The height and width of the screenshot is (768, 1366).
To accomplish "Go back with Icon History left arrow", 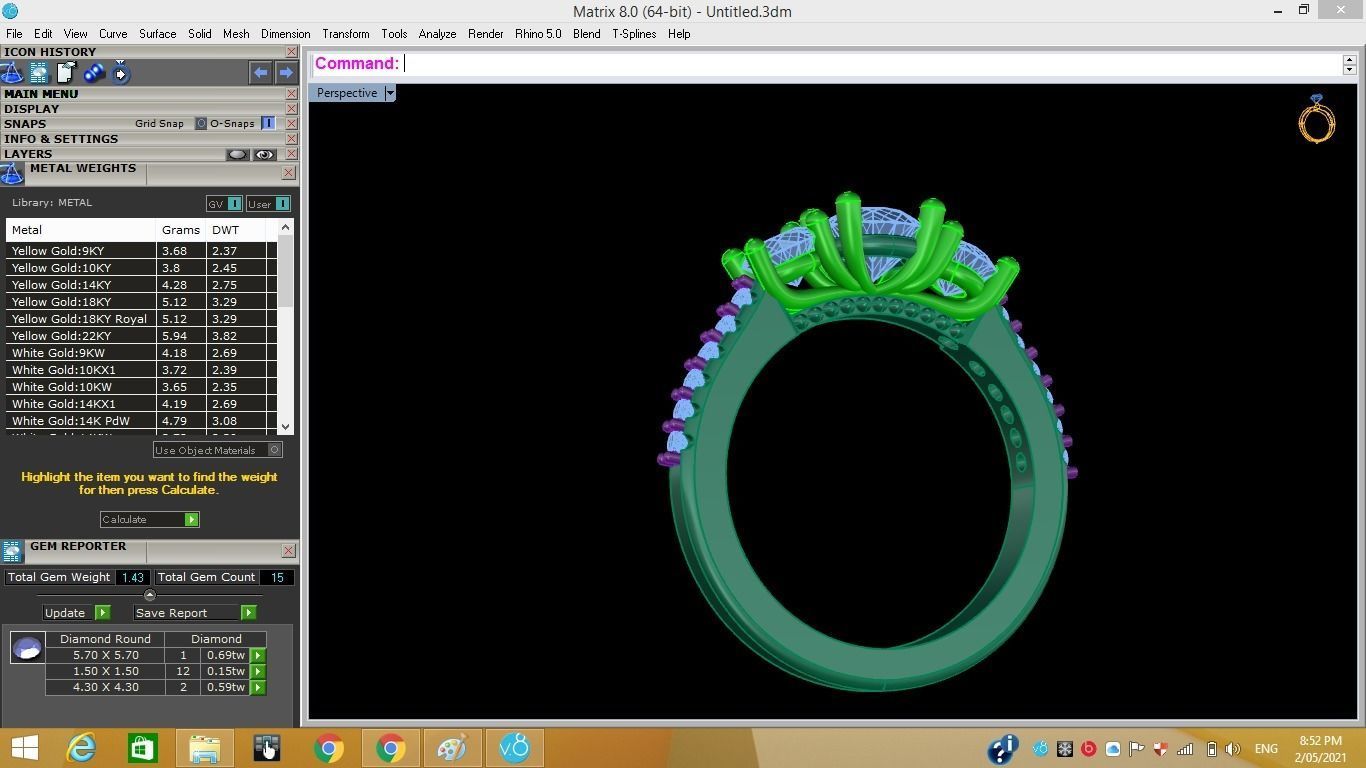I will coord(260,72).
